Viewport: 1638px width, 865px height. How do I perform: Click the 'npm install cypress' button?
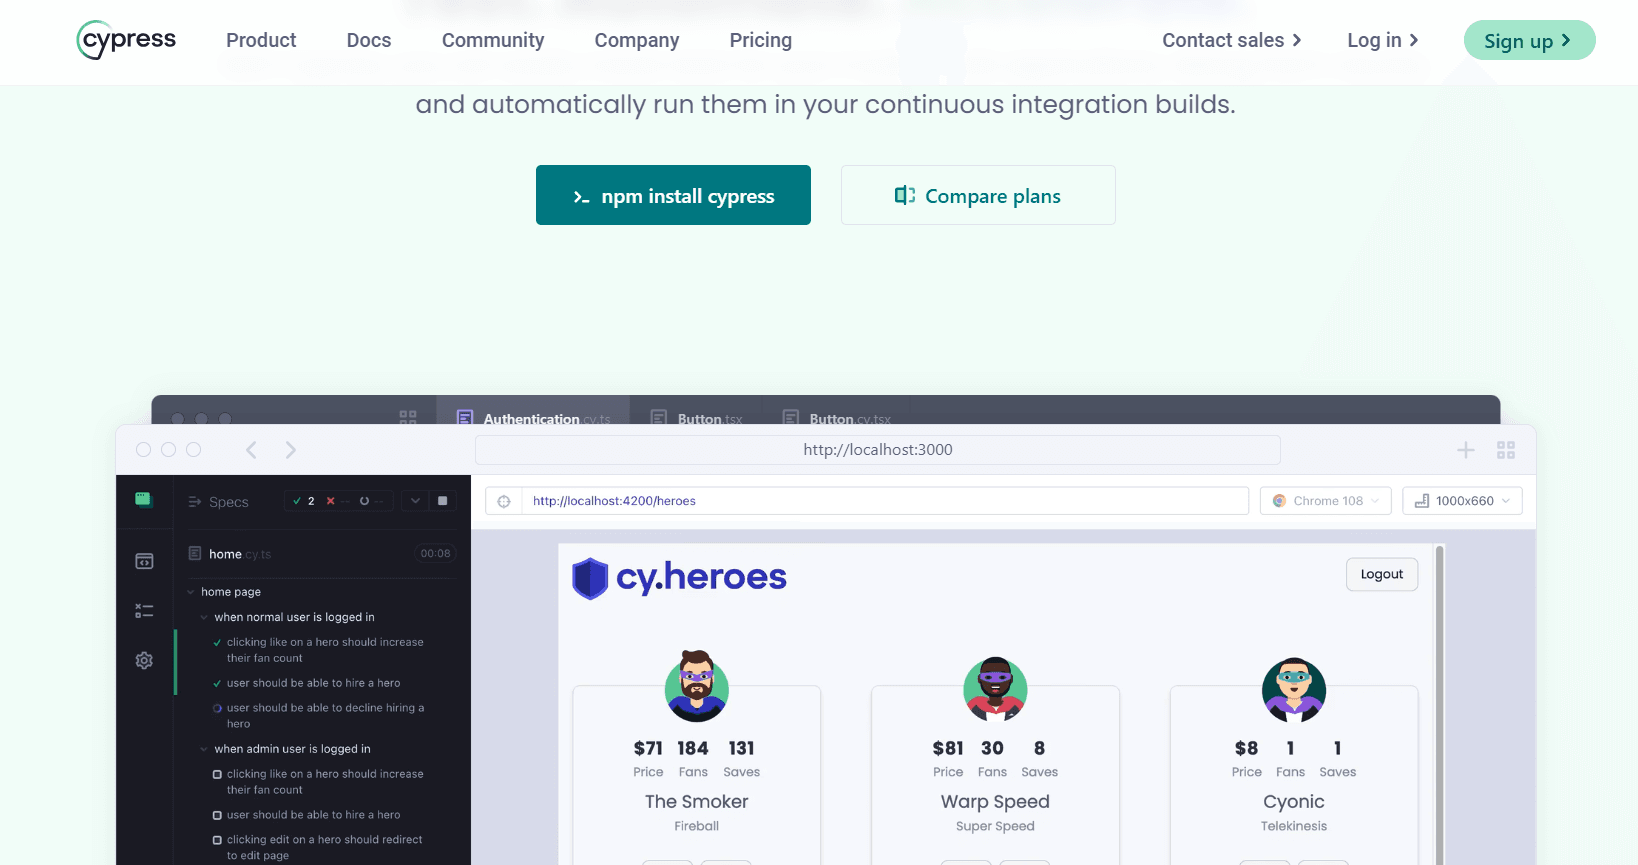tap(673, 195)
